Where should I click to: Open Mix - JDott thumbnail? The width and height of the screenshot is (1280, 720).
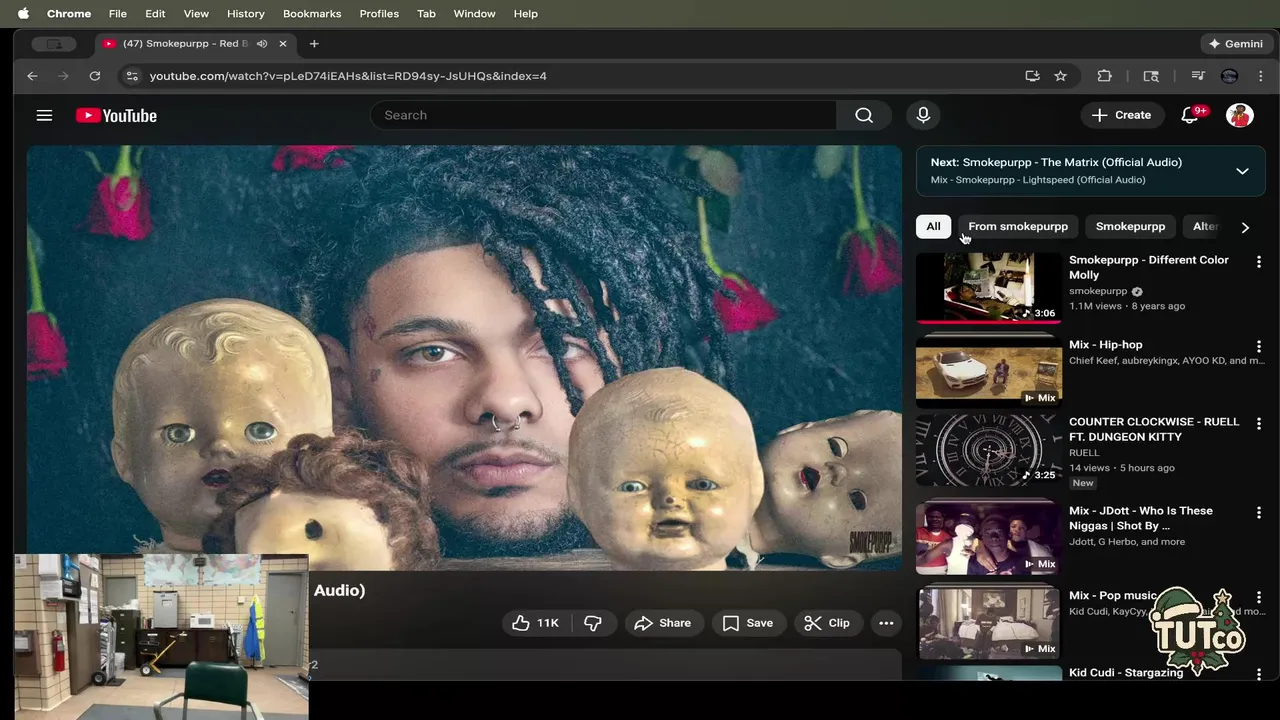(989, 539)
